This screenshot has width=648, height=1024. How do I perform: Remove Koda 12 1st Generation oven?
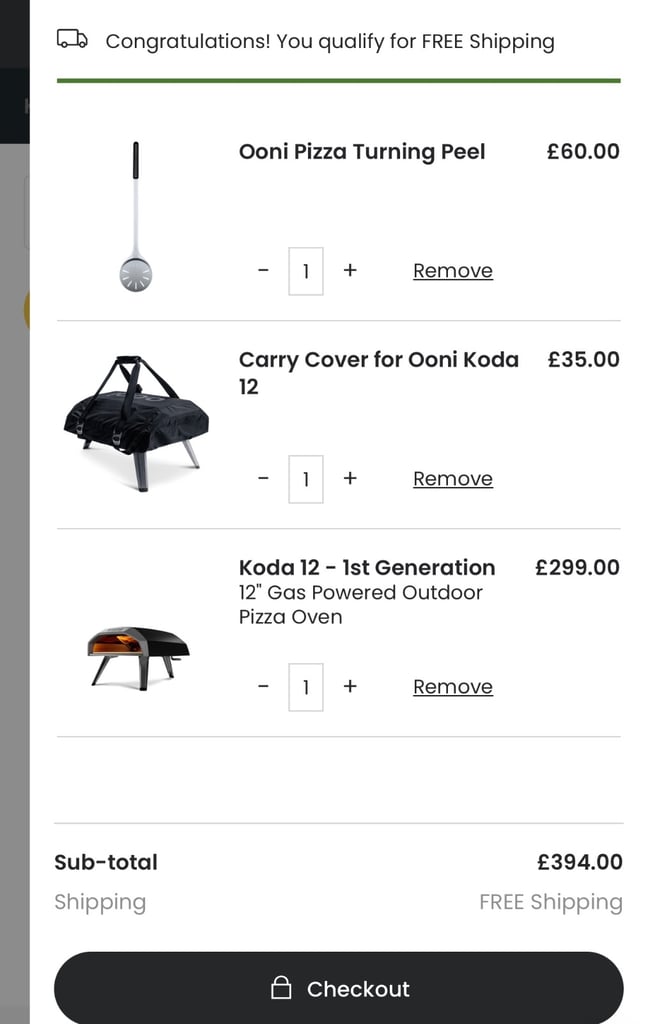[453, 686]
